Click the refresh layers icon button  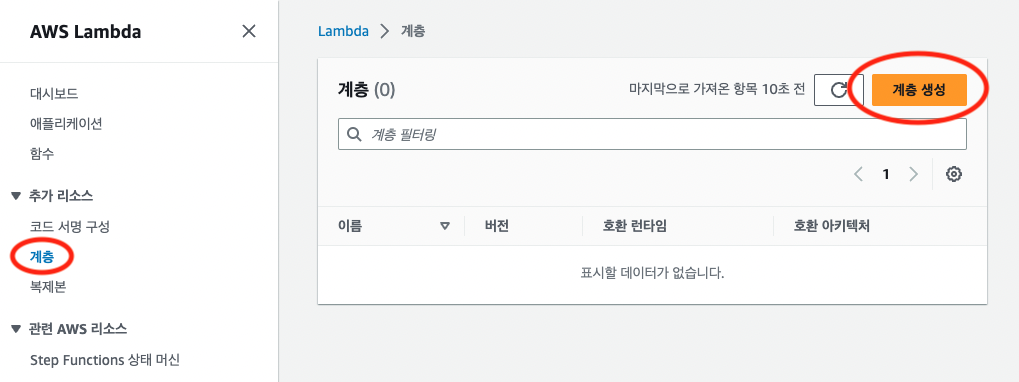click(838, 90)
